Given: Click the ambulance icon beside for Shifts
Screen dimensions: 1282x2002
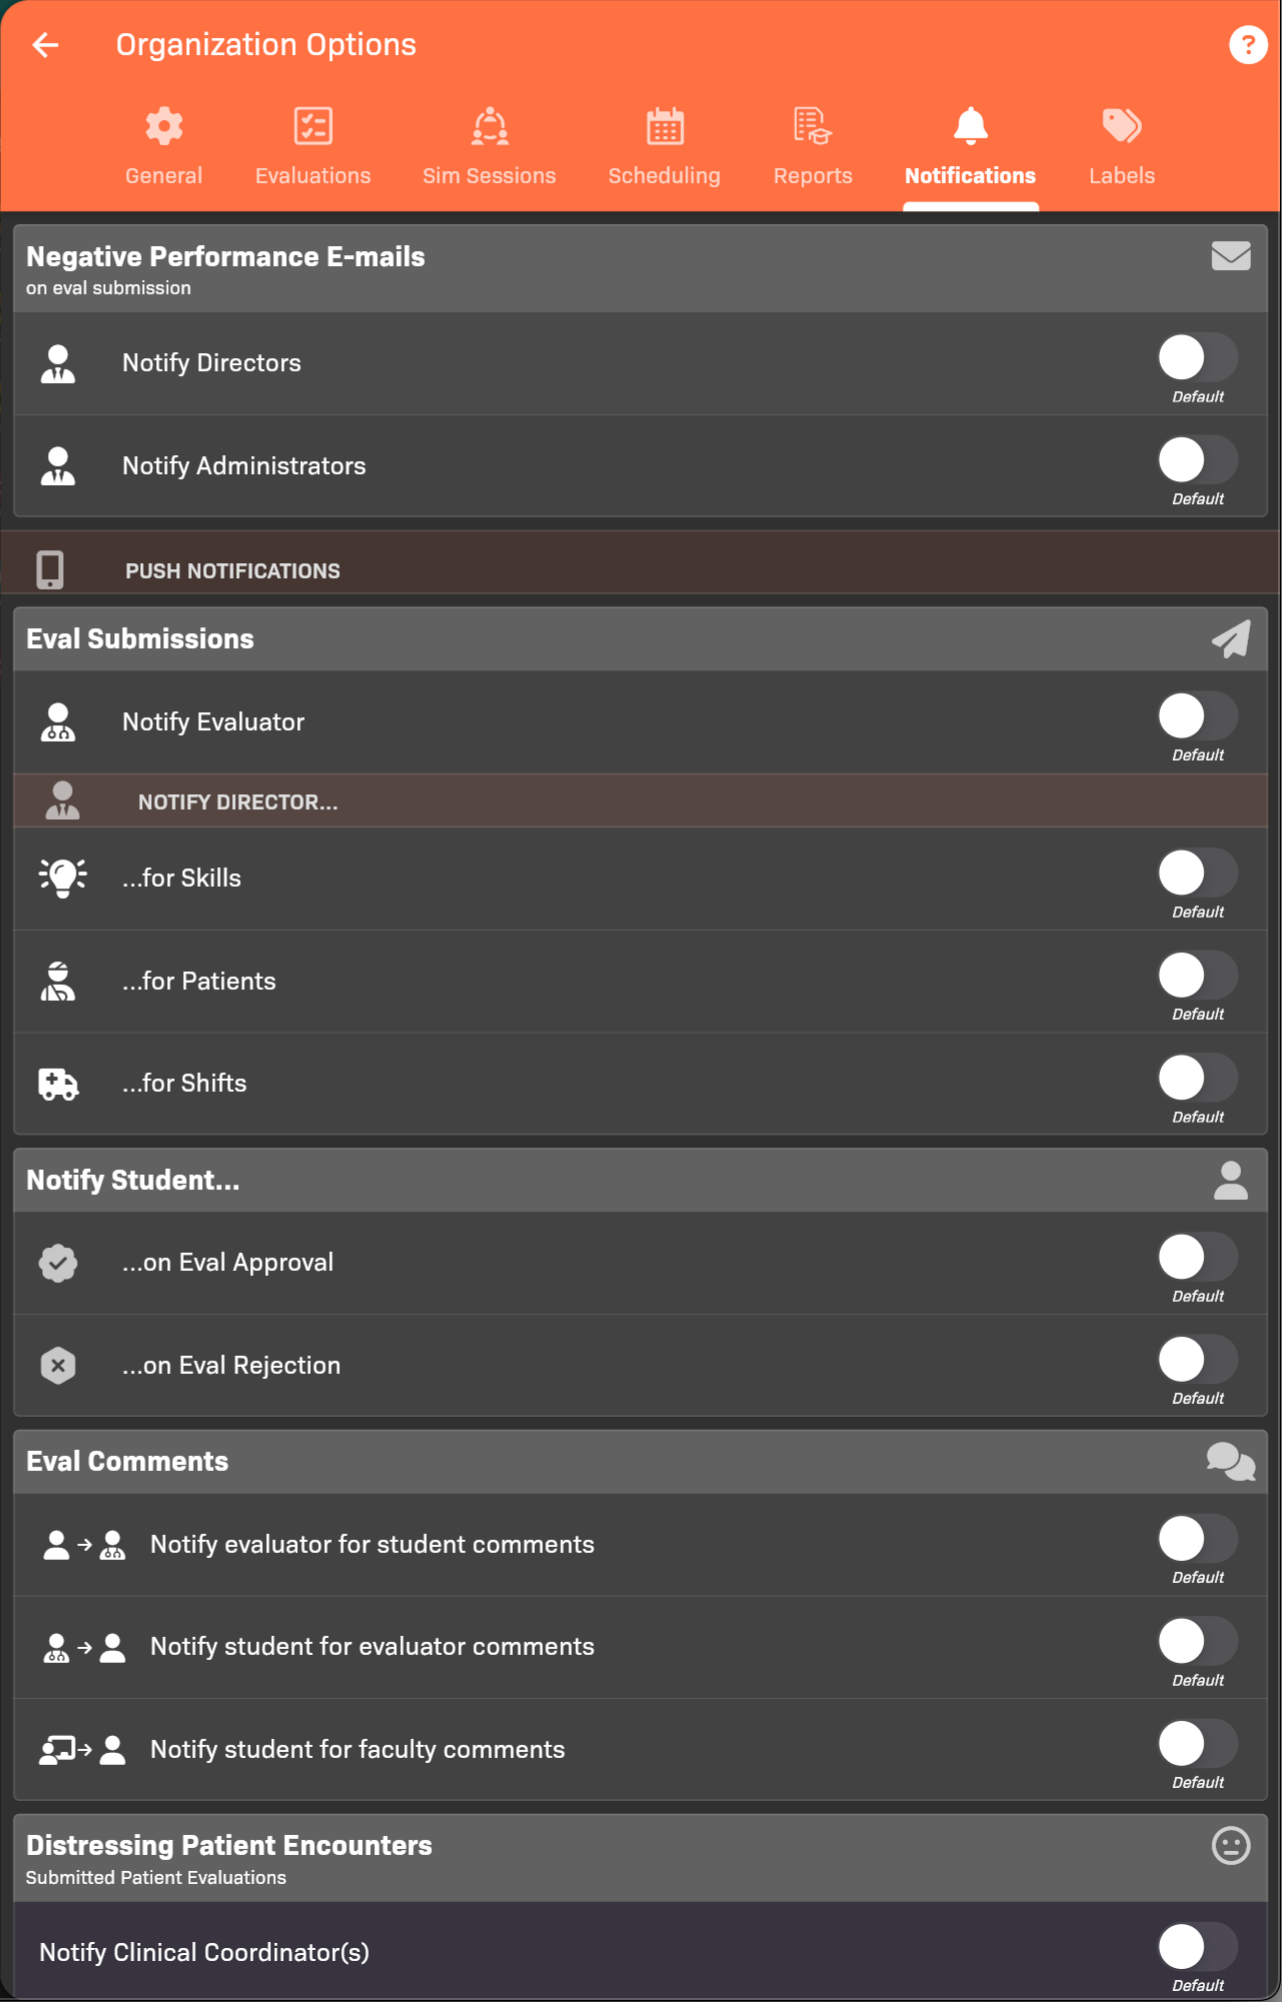Looking at the screenshot, I should pos(58,1084).
